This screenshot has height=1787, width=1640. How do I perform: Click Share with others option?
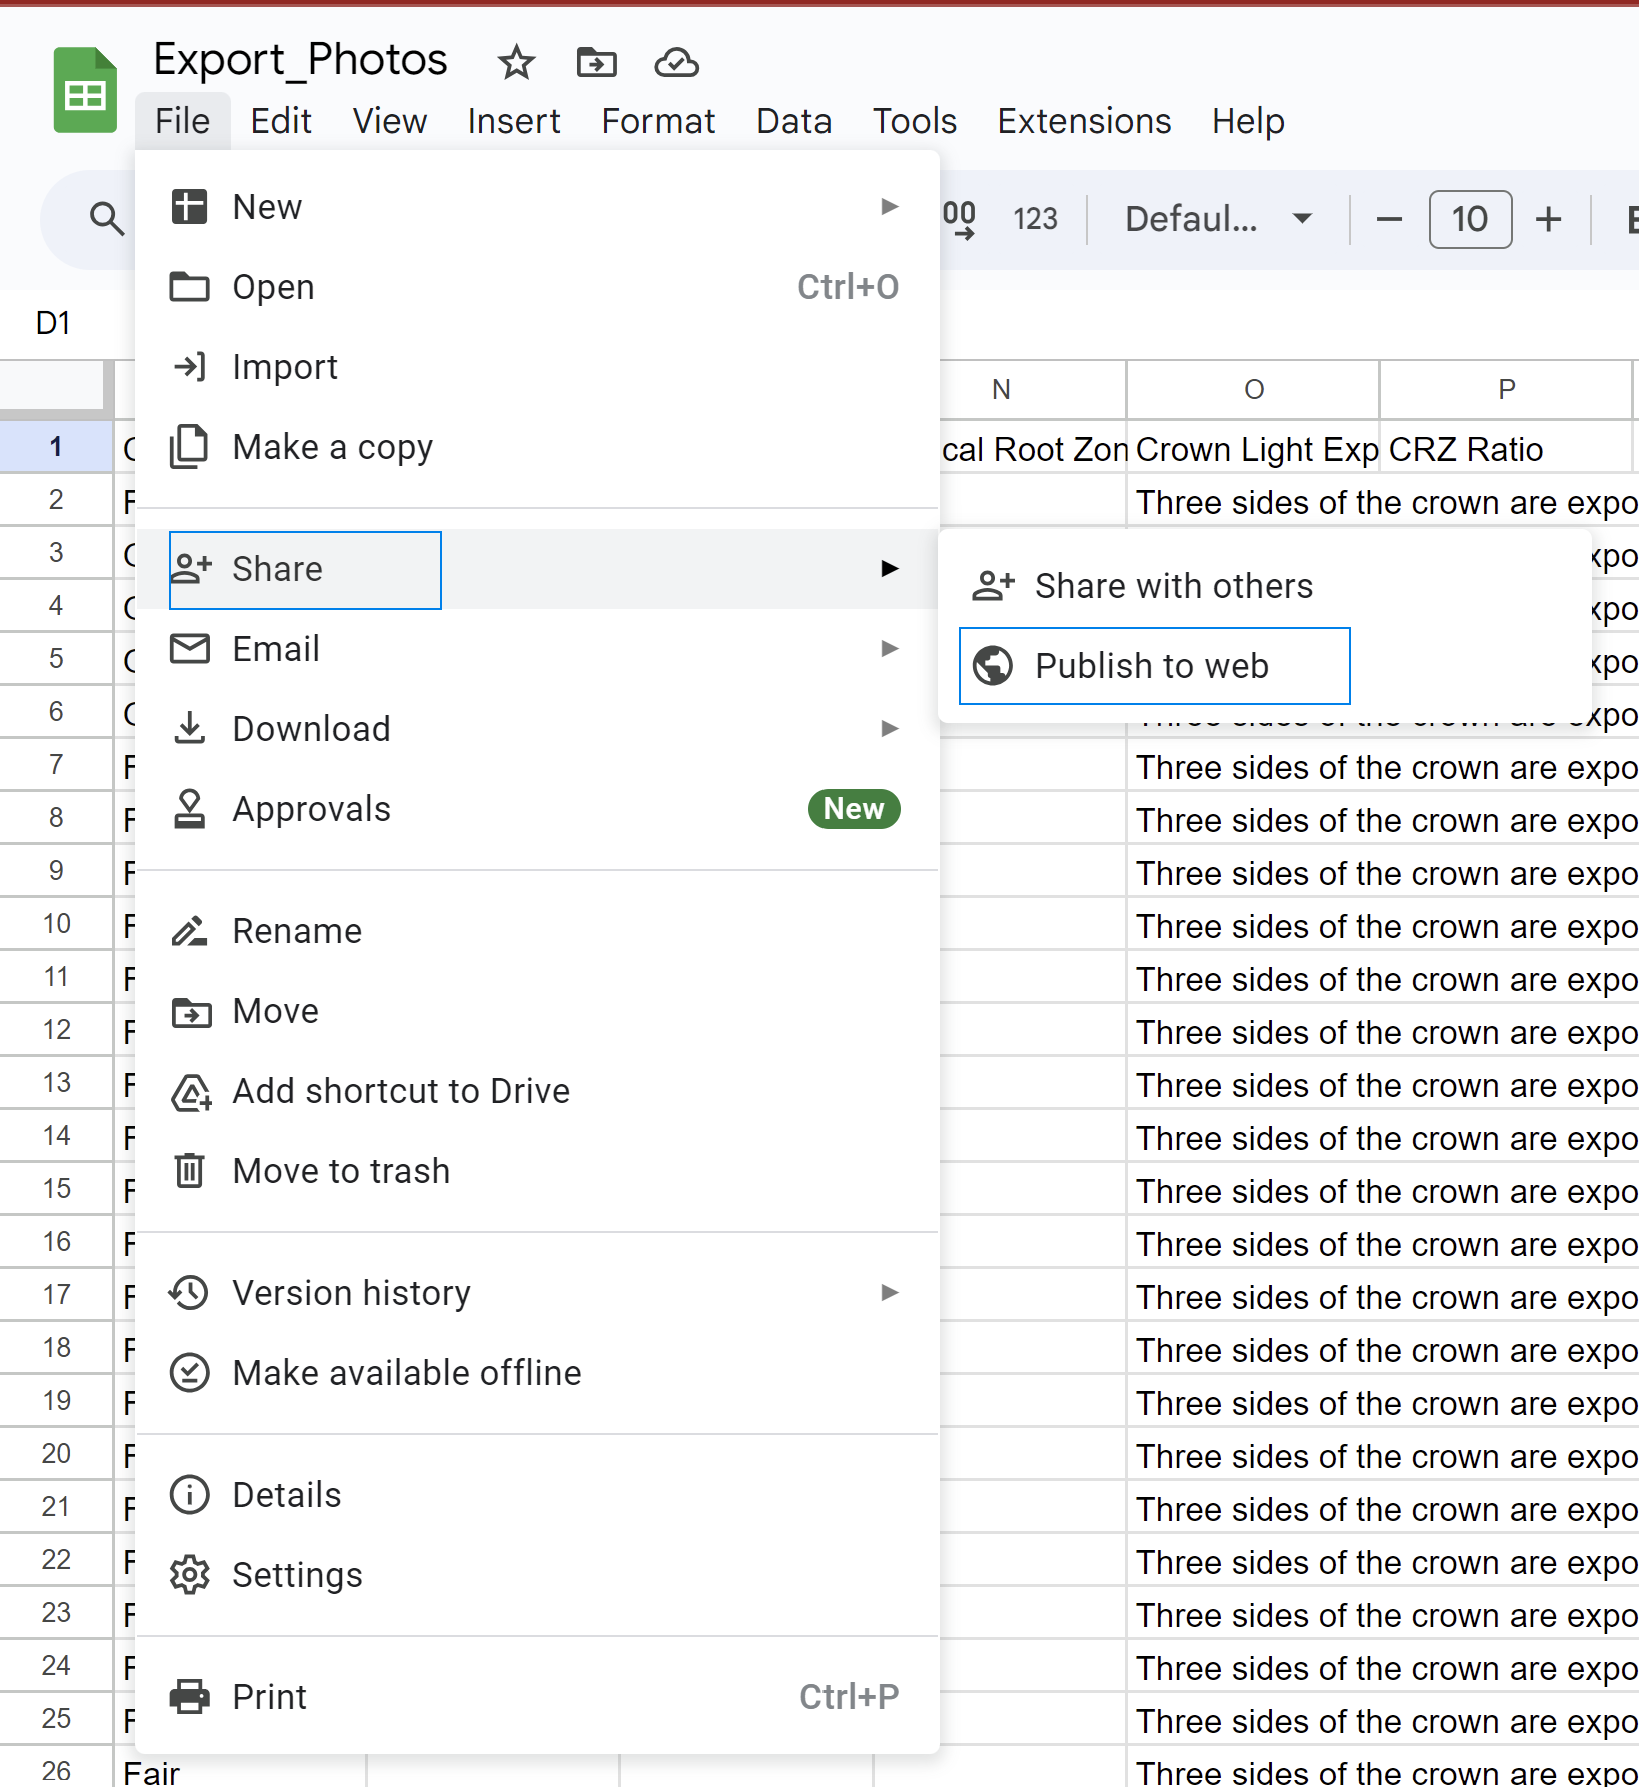(1264, 586)
